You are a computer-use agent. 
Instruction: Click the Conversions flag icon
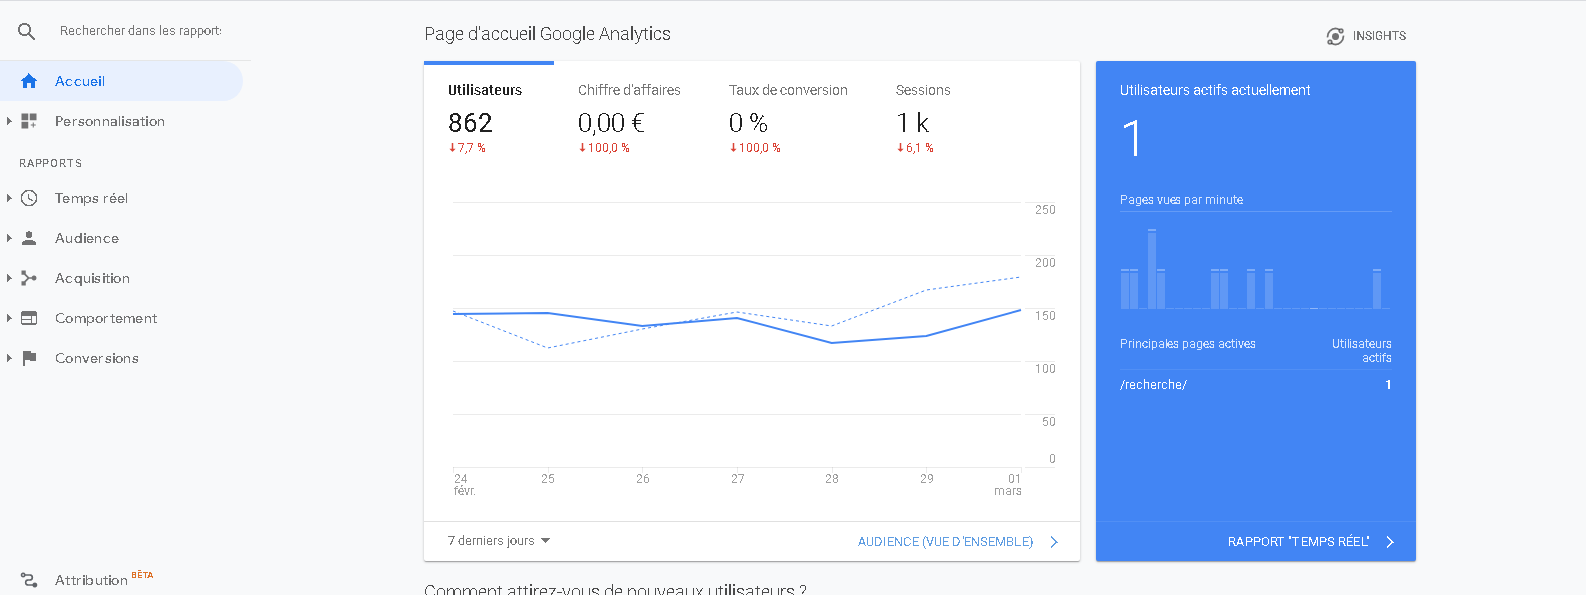tap(29, 358)
